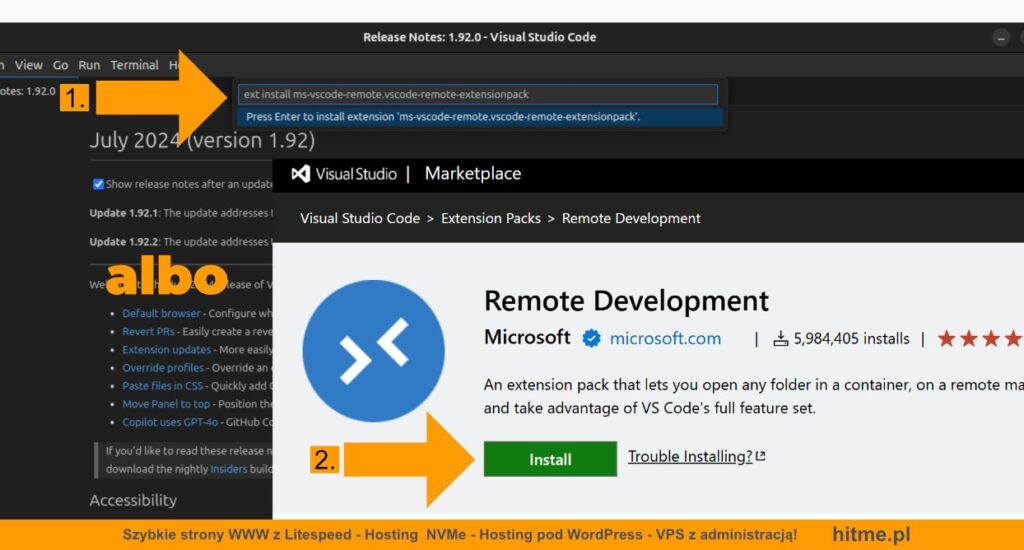
Task: Click the 'July 2024 (version 1.92)' heading
Action: point(202,140)
